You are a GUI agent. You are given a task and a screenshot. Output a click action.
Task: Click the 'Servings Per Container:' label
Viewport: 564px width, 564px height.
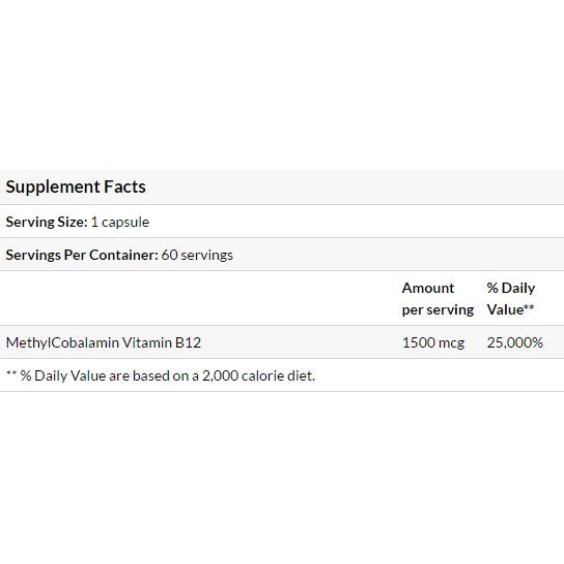click(82, 255)
